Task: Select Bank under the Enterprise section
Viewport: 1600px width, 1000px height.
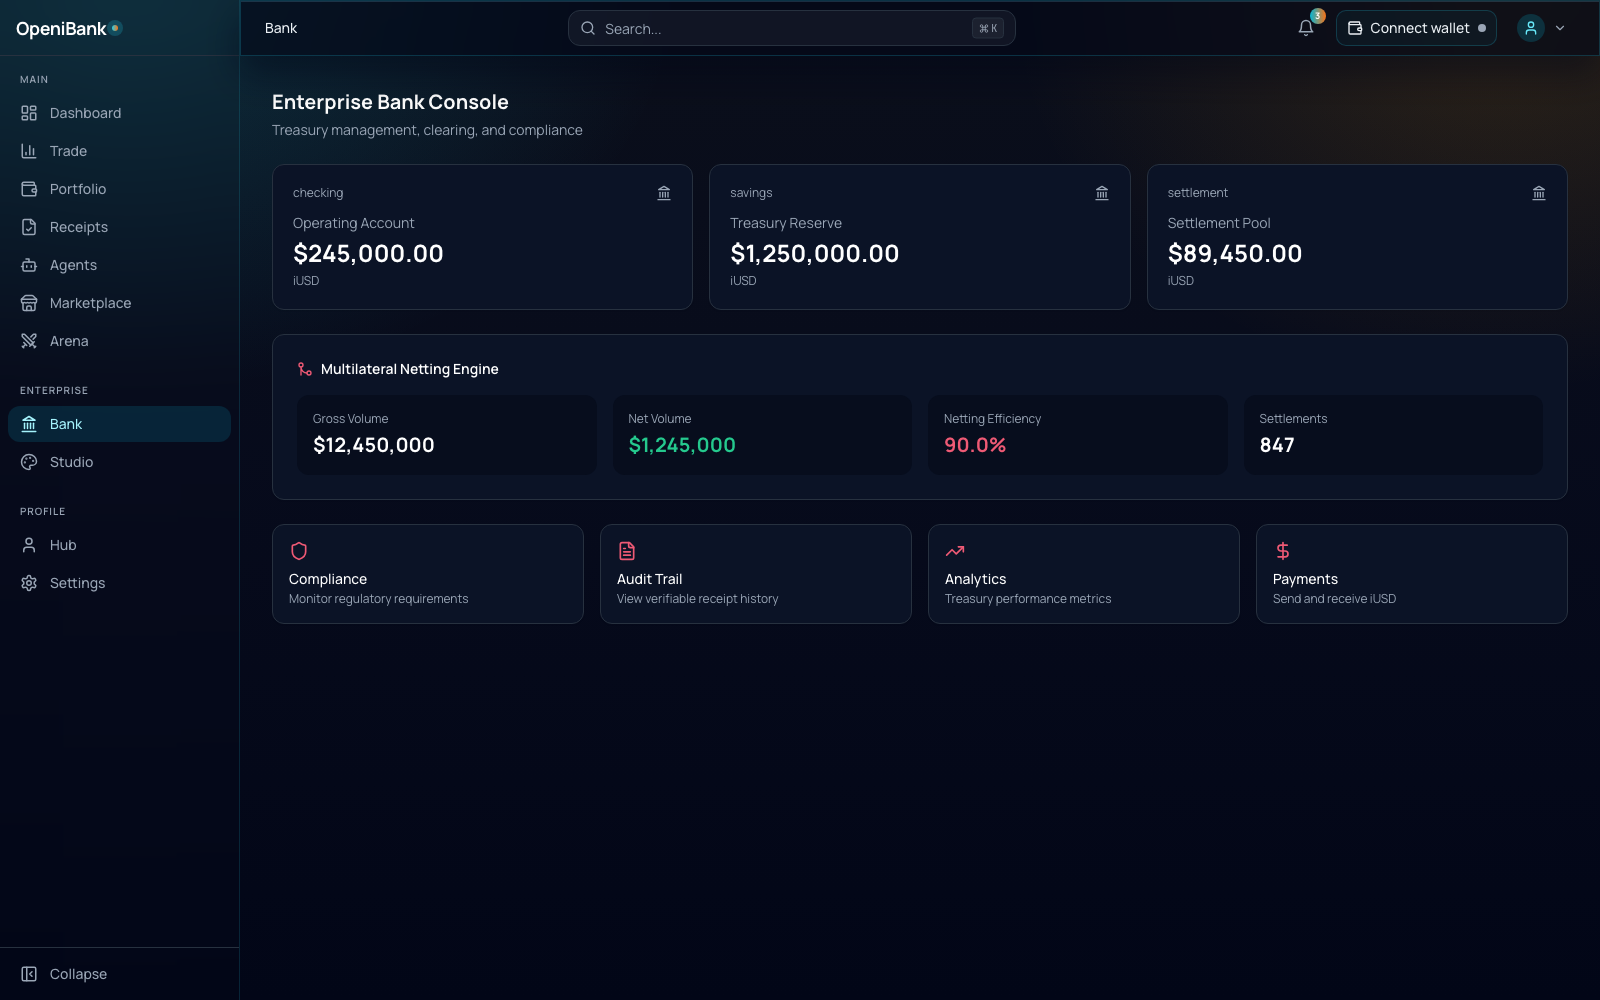Action: point(65,423)
